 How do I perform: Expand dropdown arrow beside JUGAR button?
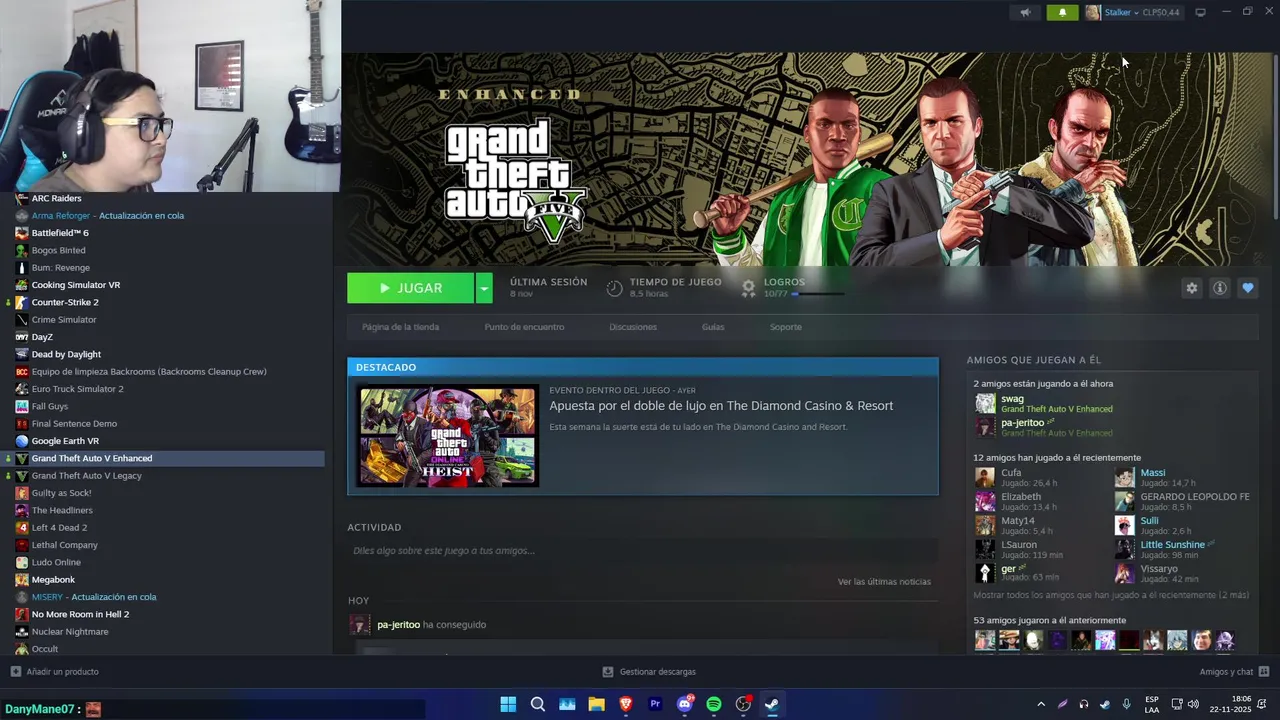coord(484,288)
